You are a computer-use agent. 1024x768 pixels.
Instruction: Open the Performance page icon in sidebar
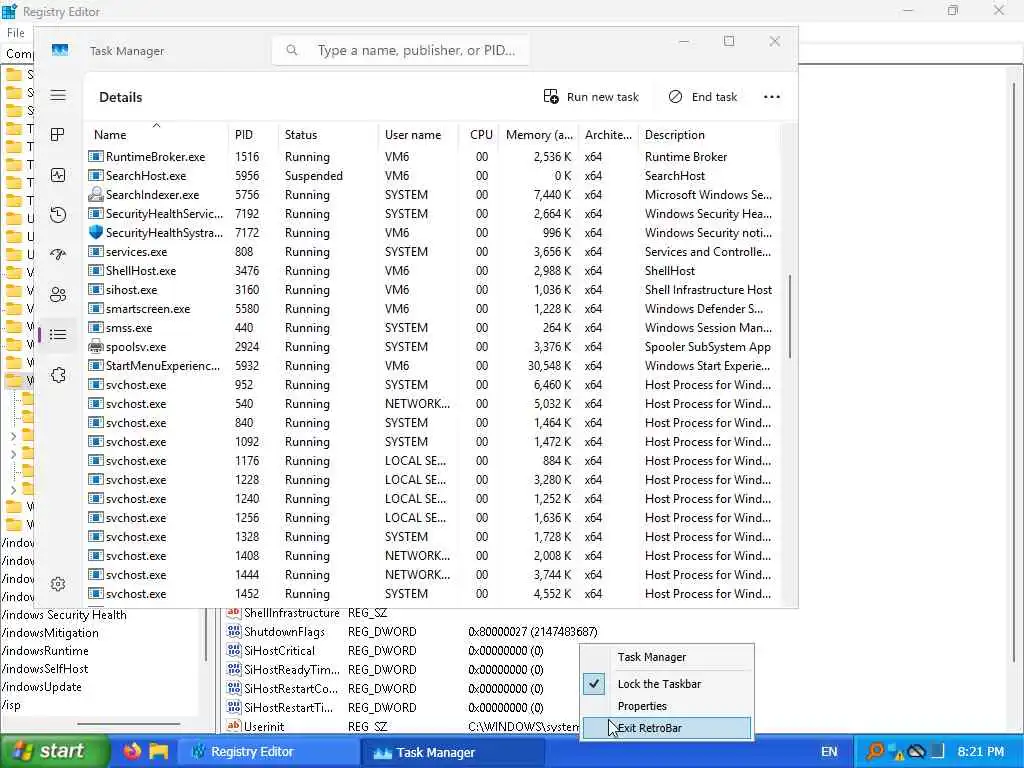point(58,175)
